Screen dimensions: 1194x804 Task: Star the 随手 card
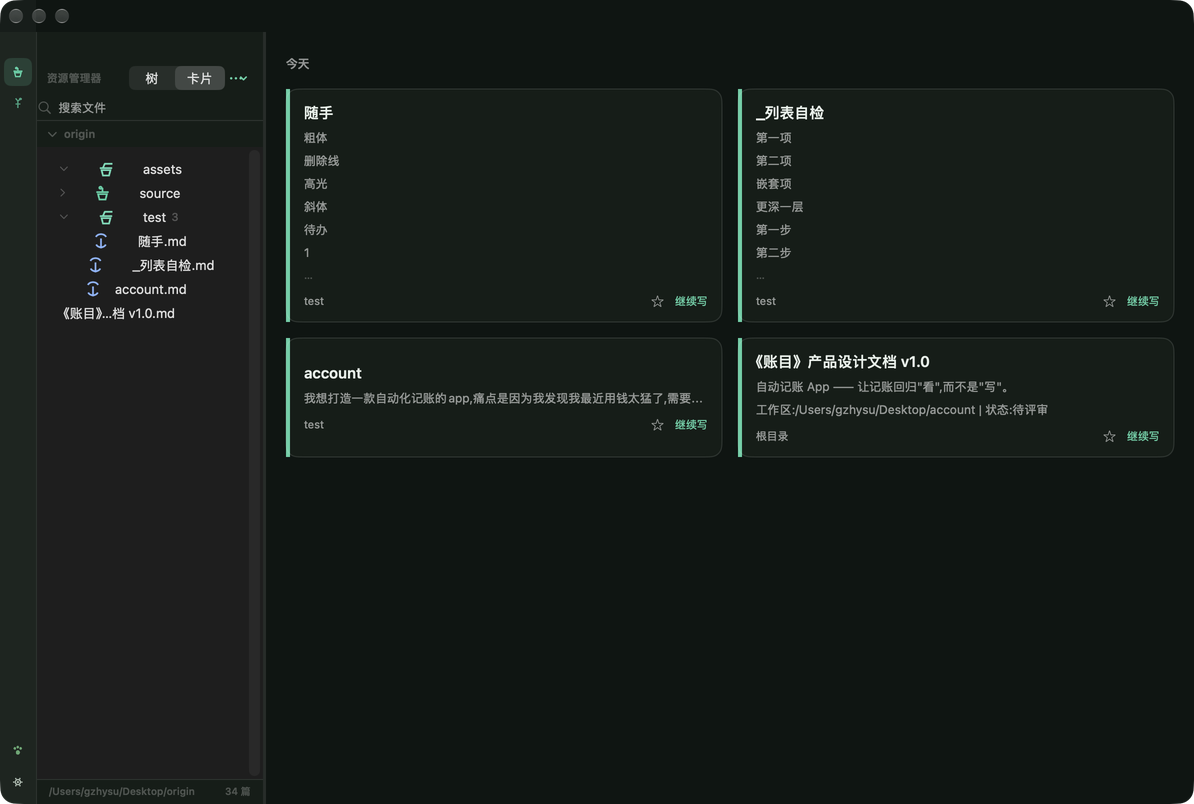pos(657,302)
